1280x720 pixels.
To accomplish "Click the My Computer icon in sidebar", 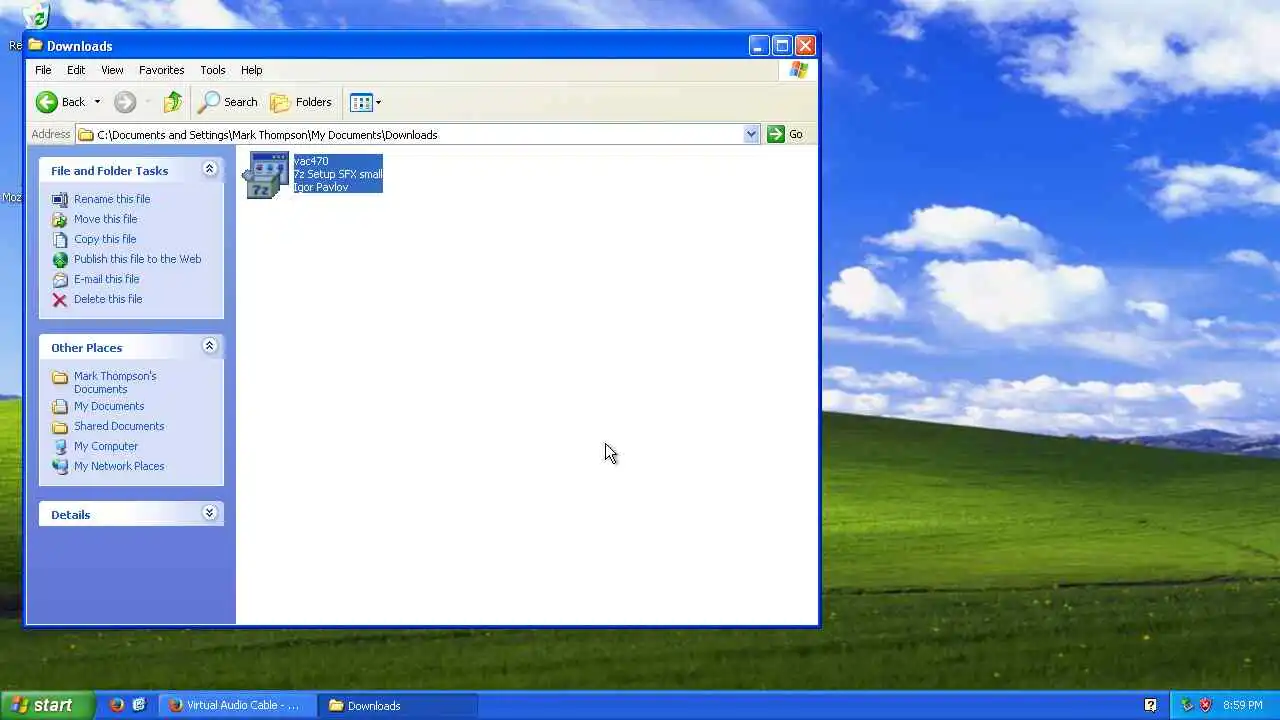I will click(x=60, y=446).
